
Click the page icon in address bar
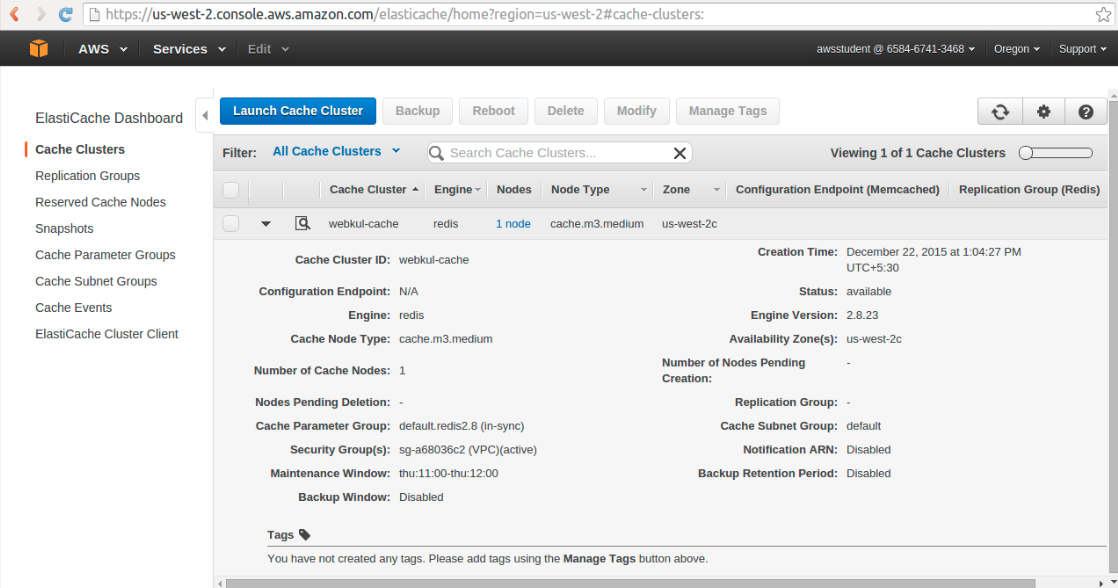pyautogui.click(x=94, y=14)
